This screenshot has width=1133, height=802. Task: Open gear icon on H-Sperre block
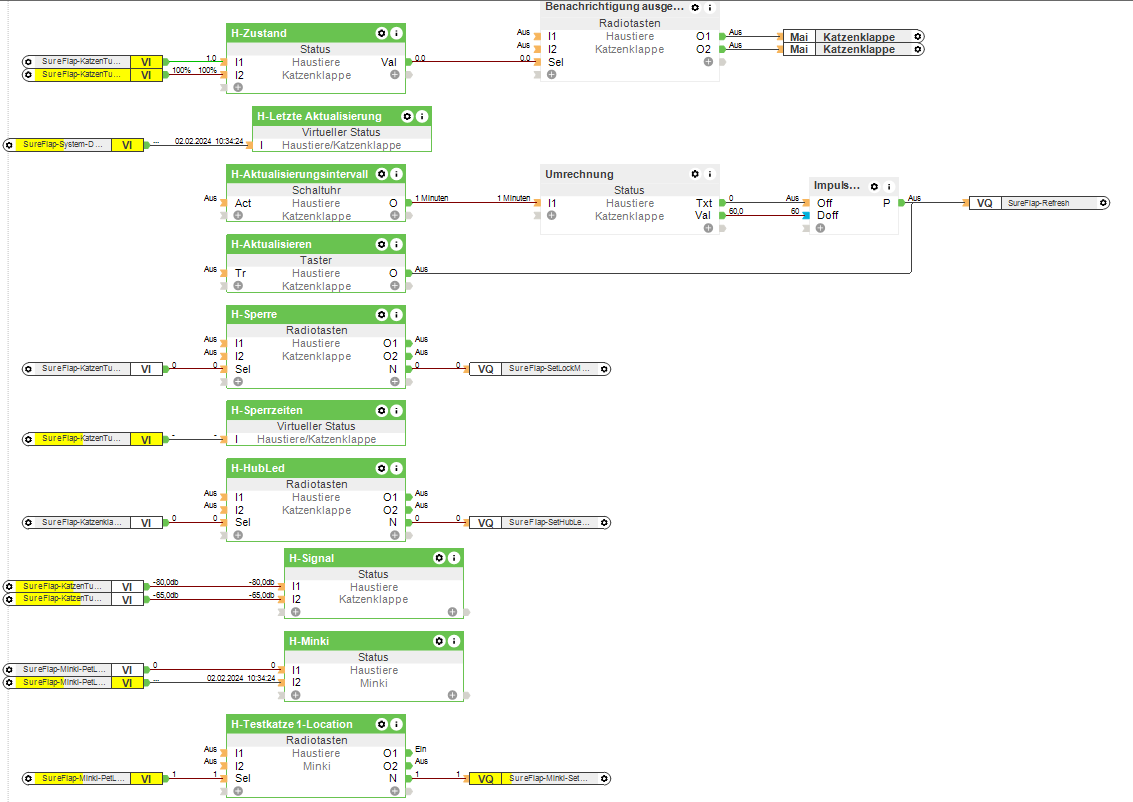point(382,314)
